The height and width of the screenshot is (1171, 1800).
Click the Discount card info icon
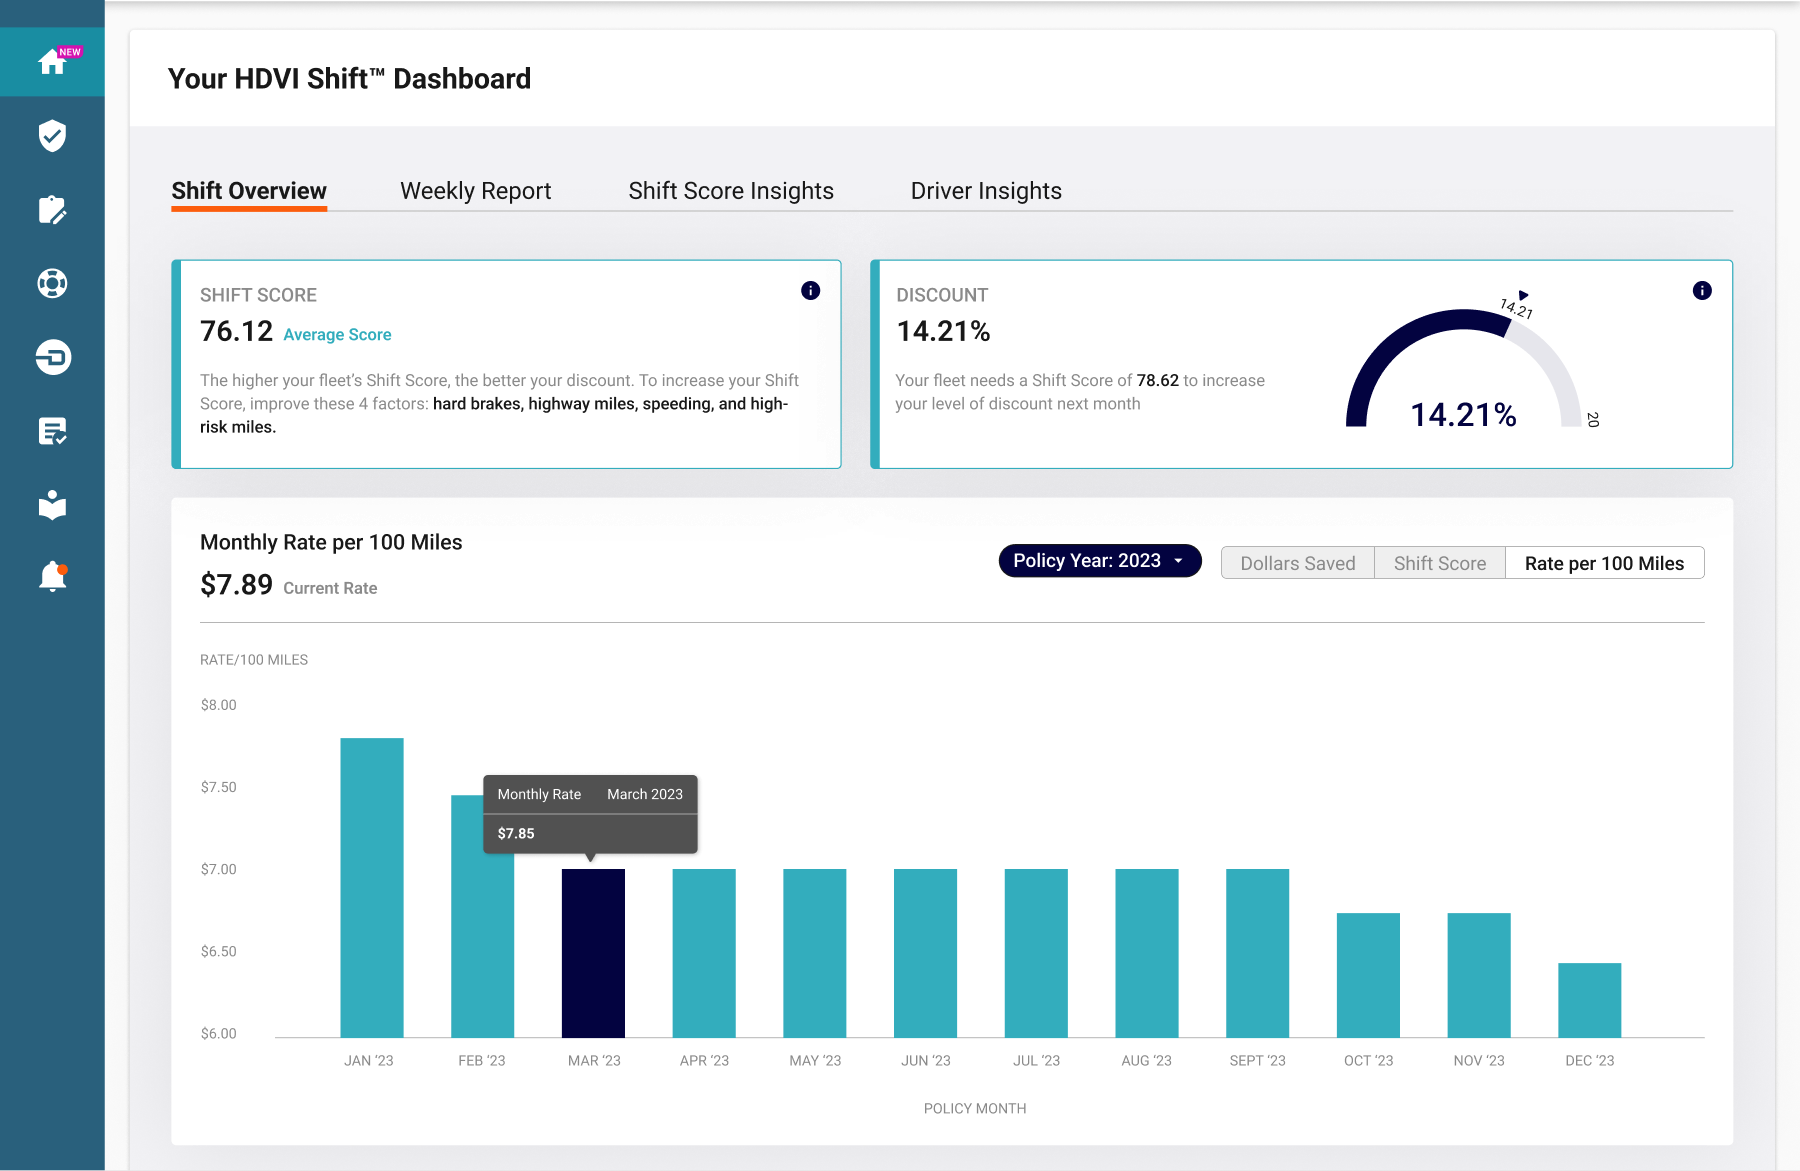[1702, 291]
